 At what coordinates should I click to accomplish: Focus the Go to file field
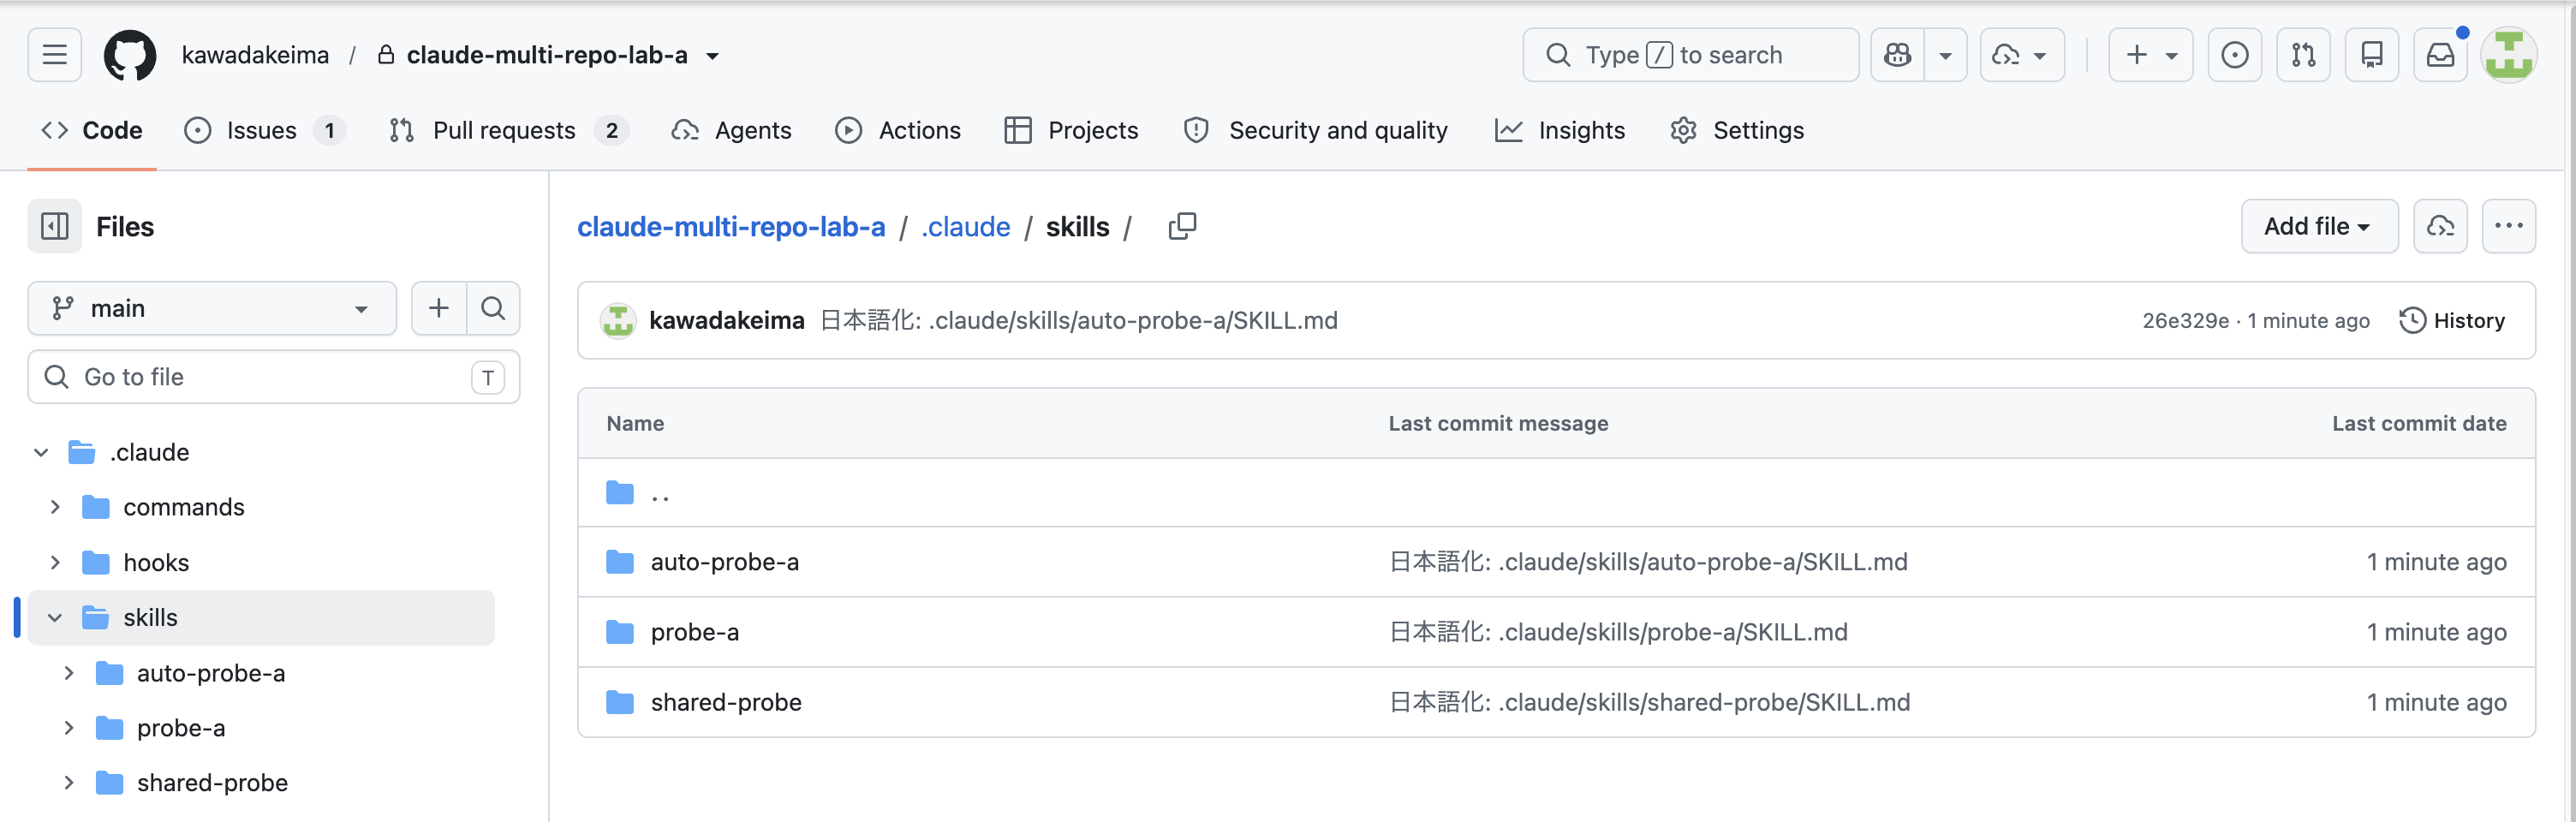click(274, 377)
